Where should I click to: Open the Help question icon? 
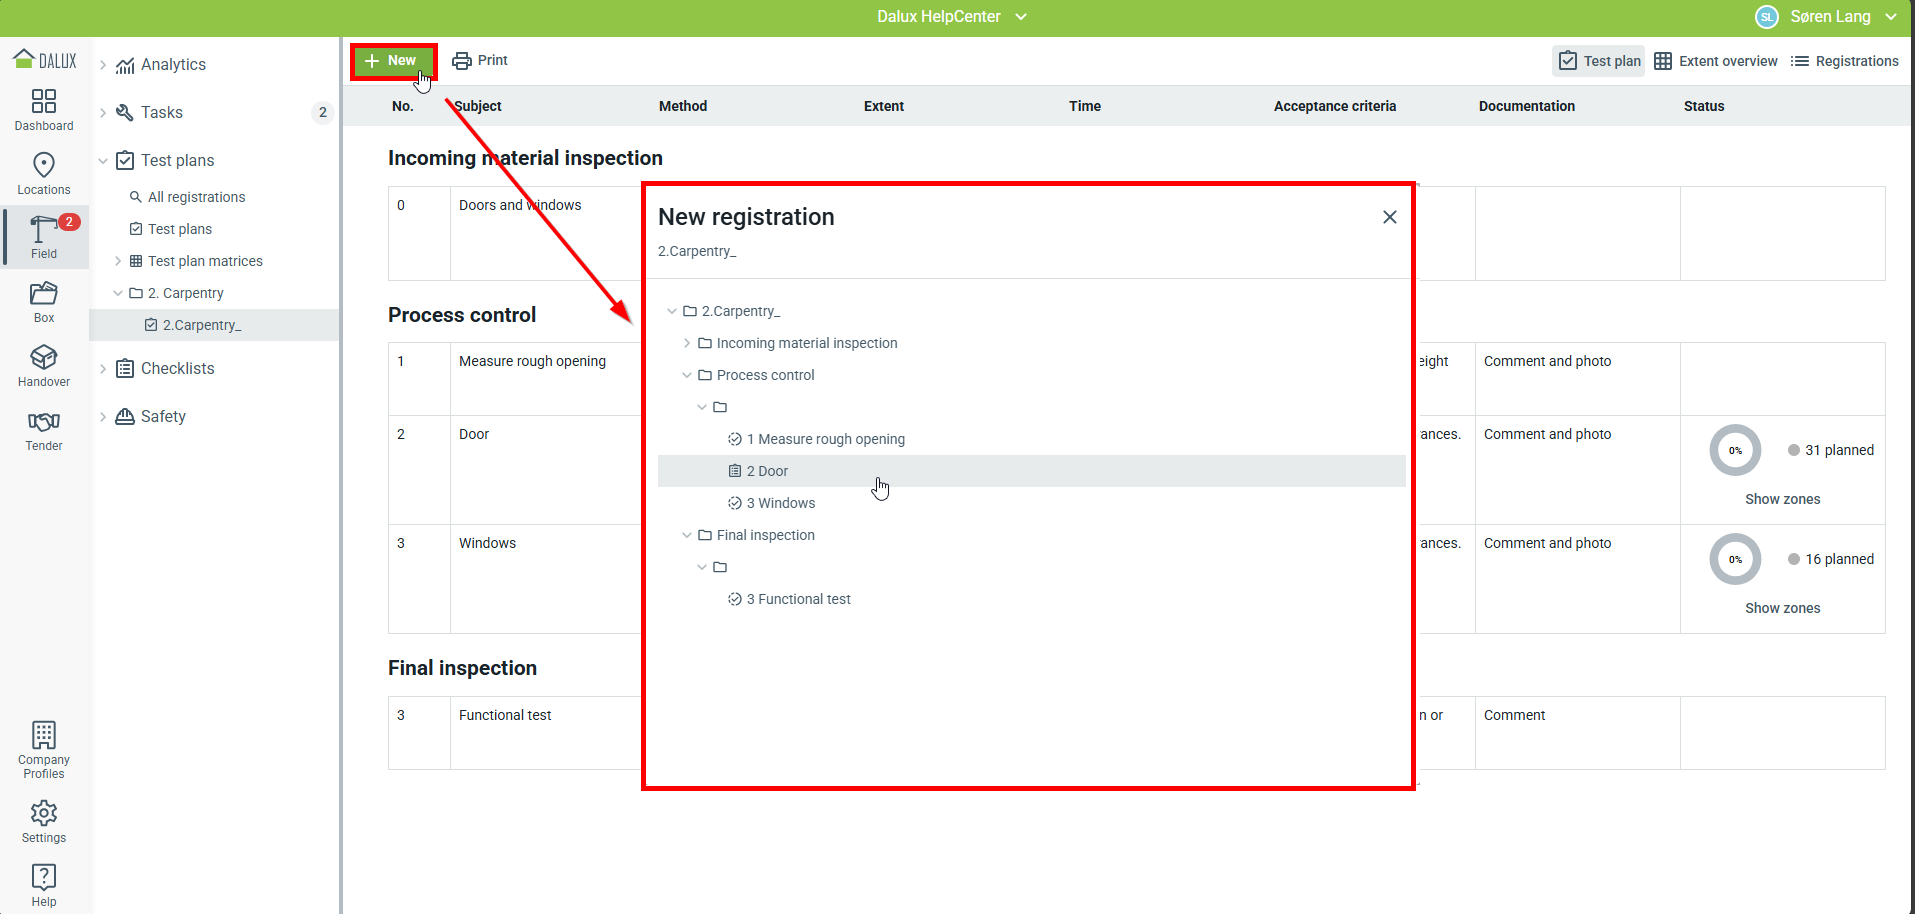click(44, 878)
